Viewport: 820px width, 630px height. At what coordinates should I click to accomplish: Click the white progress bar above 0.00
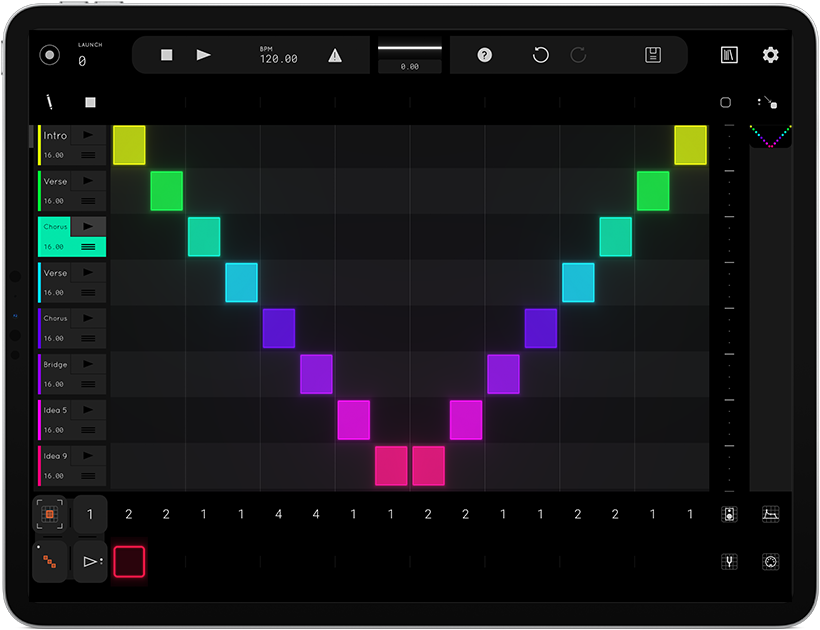pos(410,48)
